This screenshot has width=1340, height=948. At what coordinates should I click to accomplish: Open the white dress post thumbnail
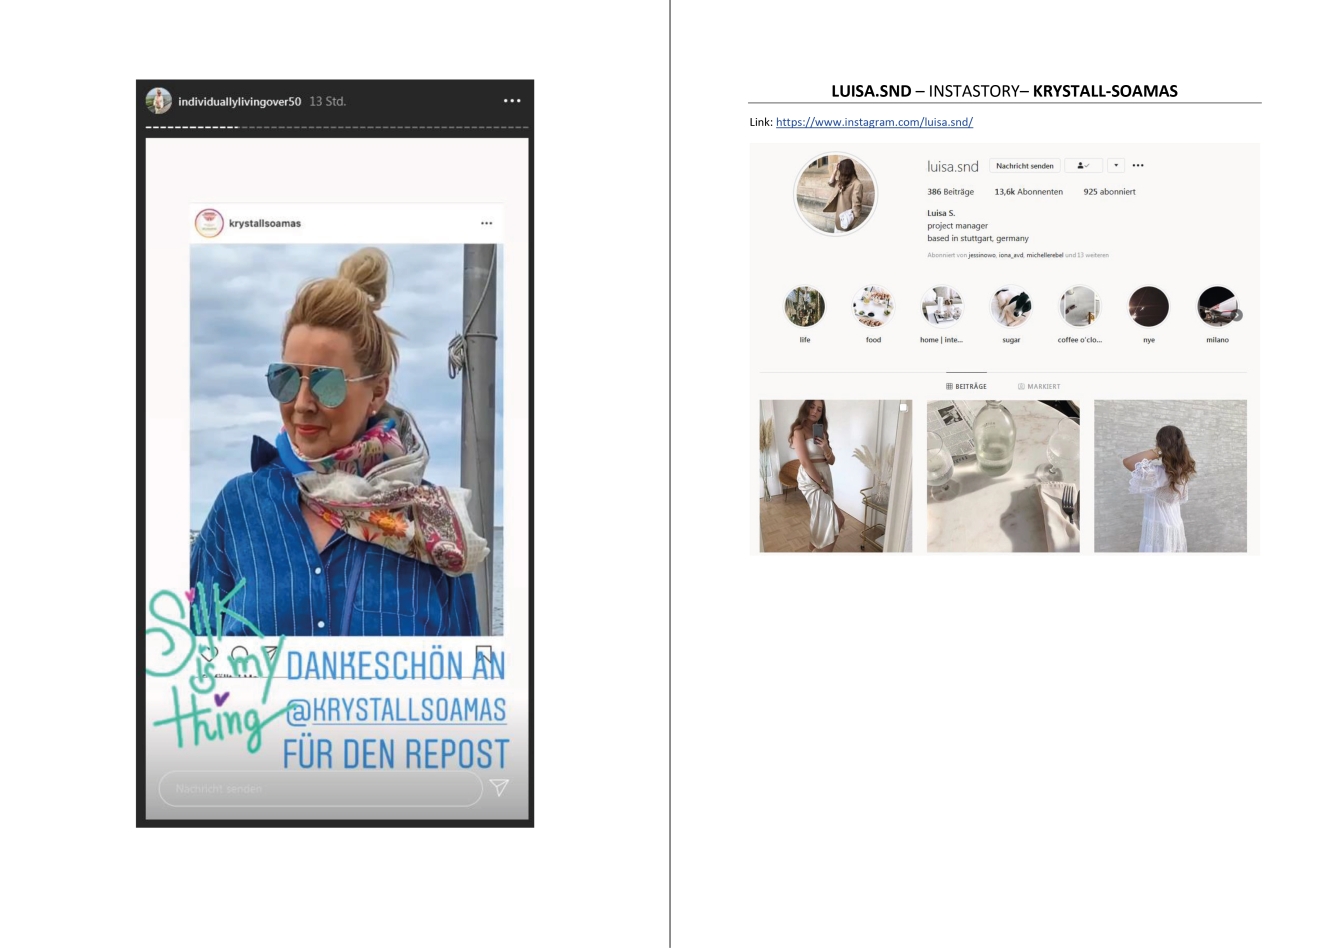1170,476
